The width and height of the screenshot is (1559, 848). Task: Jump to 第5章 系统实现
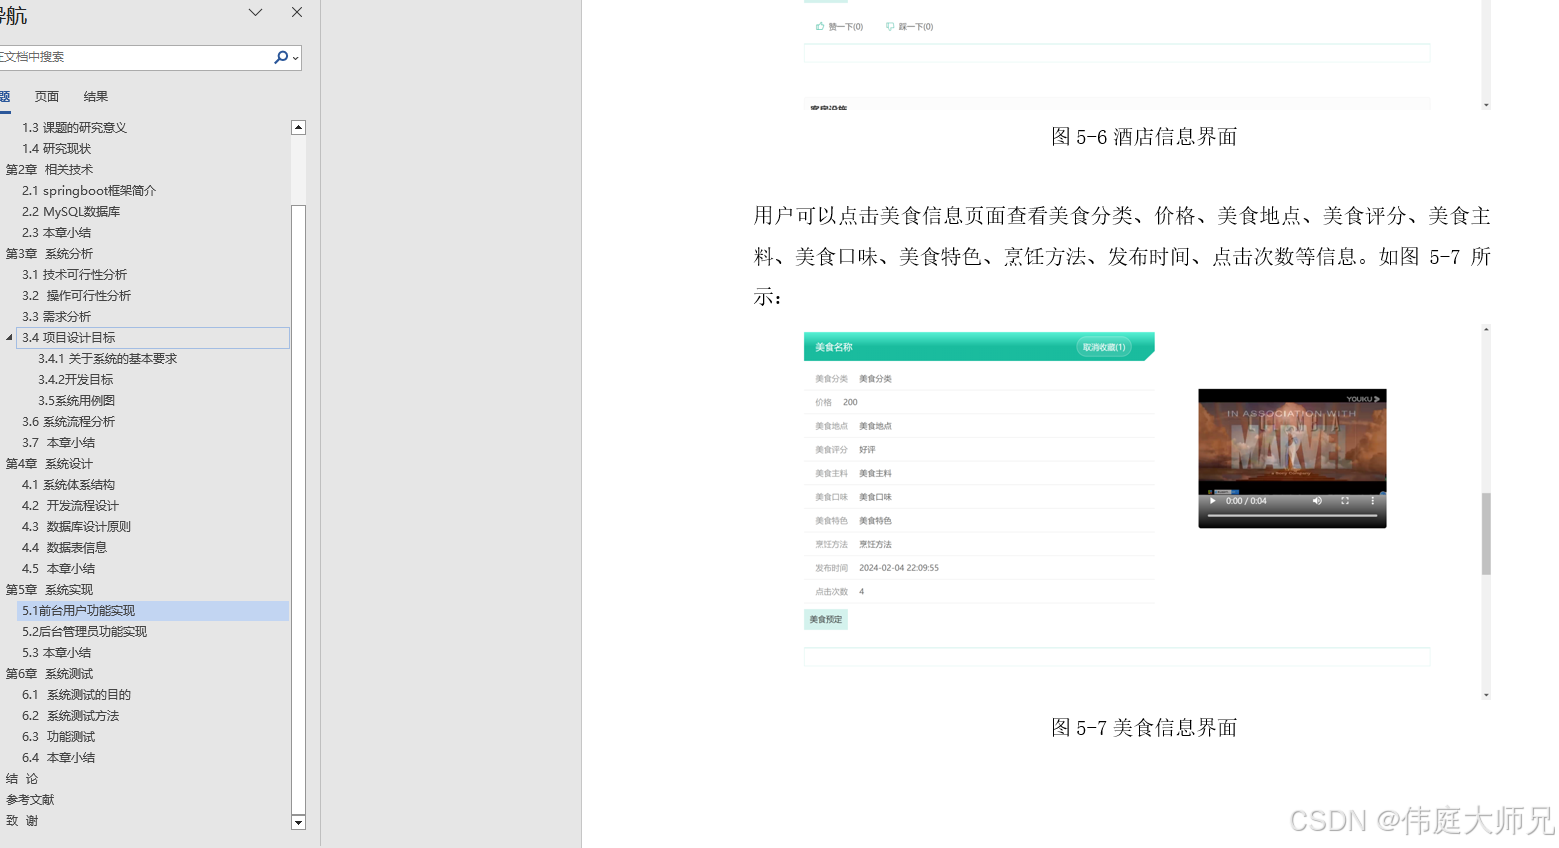49,589
